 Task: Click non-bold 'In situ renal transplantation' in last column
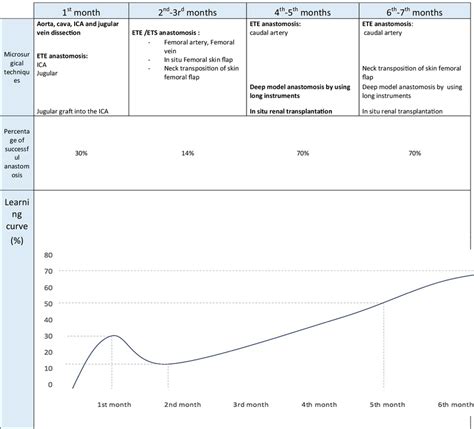pyautogui.click(x=402, y=111)
